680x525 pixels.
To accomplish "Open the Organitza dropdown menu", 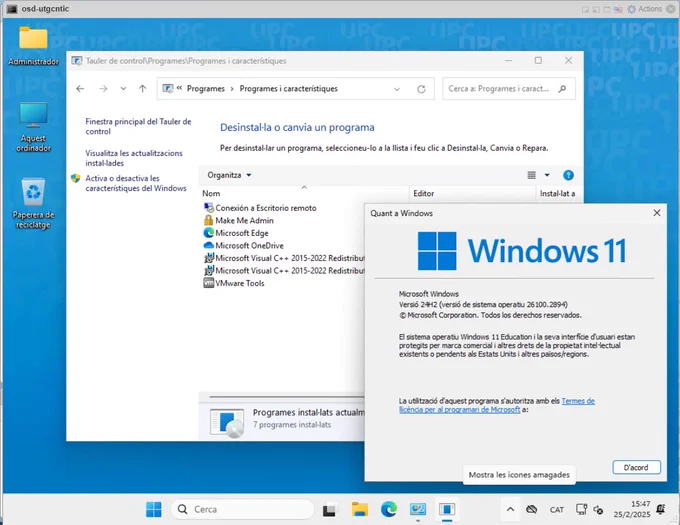I will click(229, 175).
